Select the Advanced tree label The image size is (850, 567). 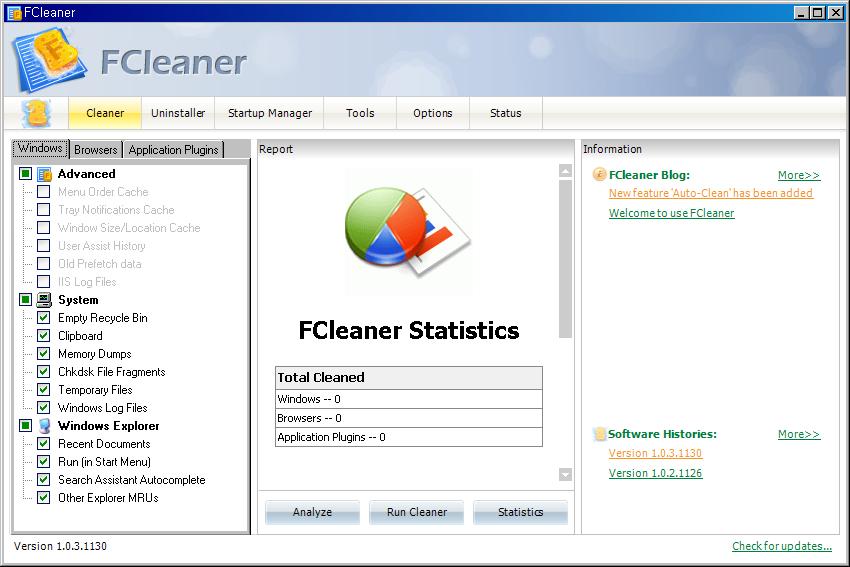pyautogui.click(x=87, y=174)
